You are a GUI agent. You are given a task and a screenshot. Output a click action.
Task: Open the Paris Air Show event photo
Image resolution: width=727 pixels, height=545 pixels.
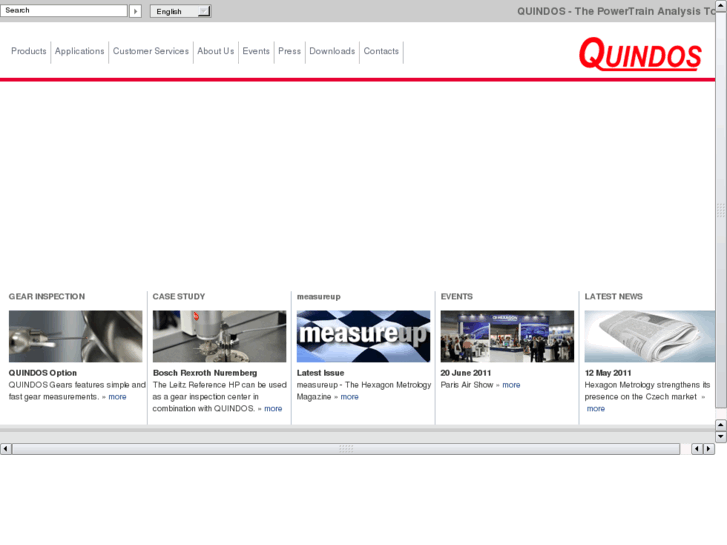[507, 336]
